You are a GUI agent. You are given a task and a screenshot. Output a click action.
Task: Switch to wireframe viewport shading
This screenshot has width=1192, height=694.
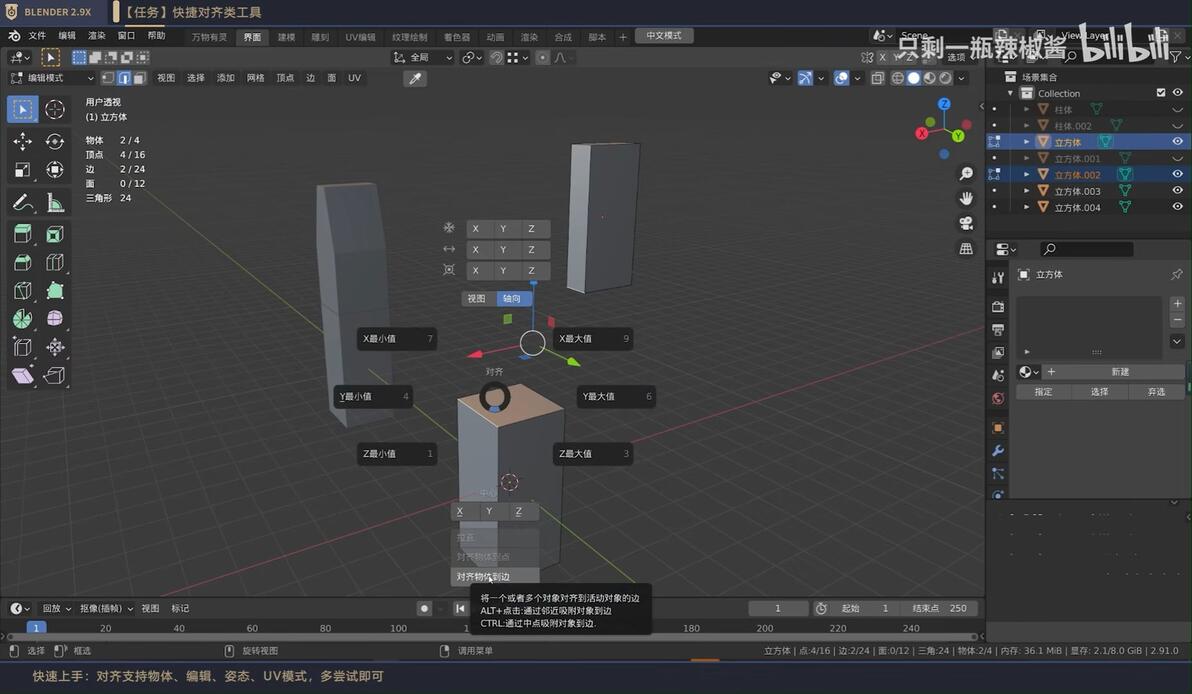[898, 78]
